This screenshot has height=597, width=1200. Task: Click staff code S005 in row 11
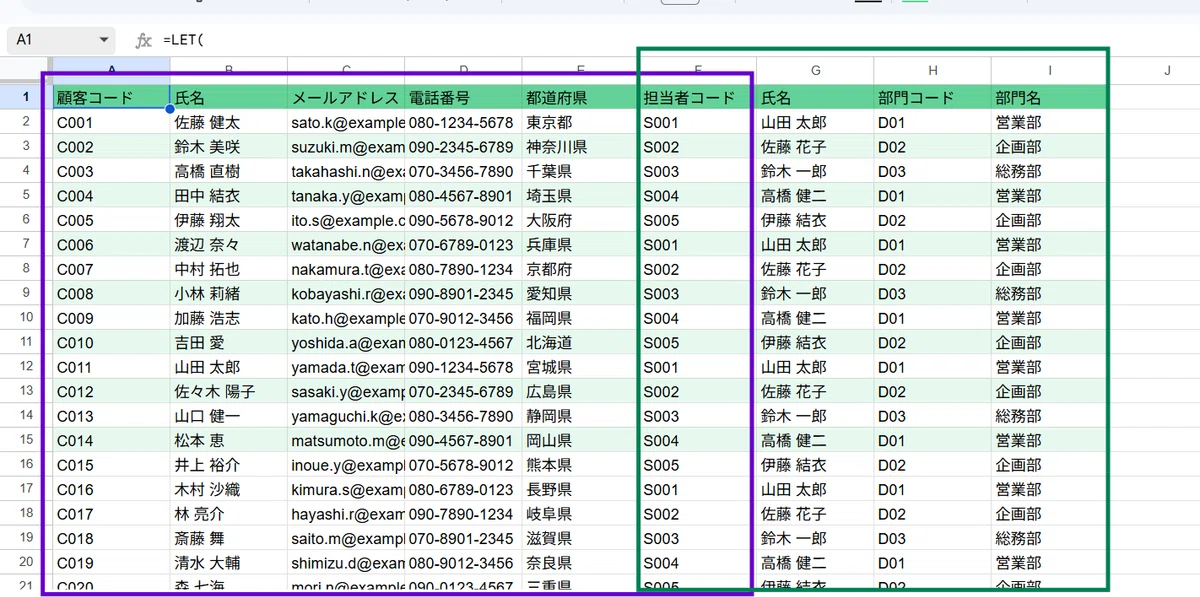tap(698, 343)
